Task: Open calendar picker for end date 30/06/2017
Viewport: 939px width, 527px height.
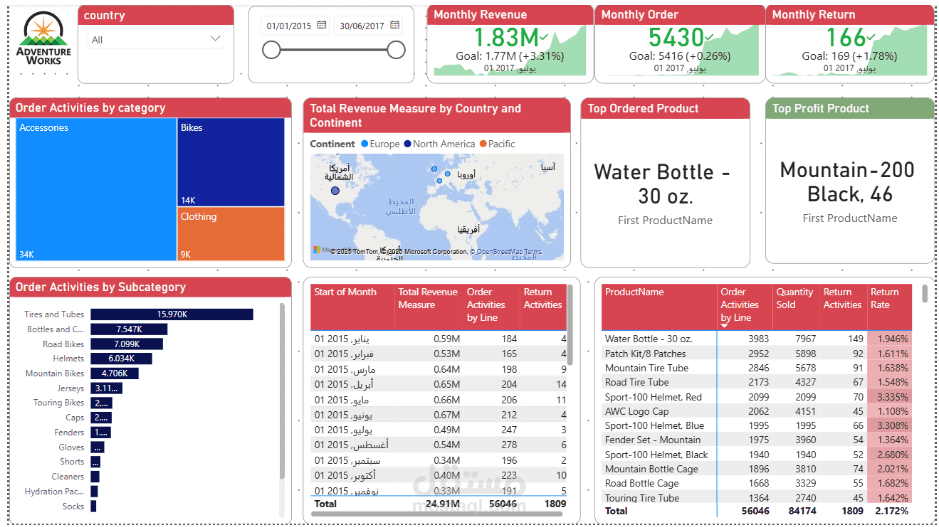Action: (395, 25)
